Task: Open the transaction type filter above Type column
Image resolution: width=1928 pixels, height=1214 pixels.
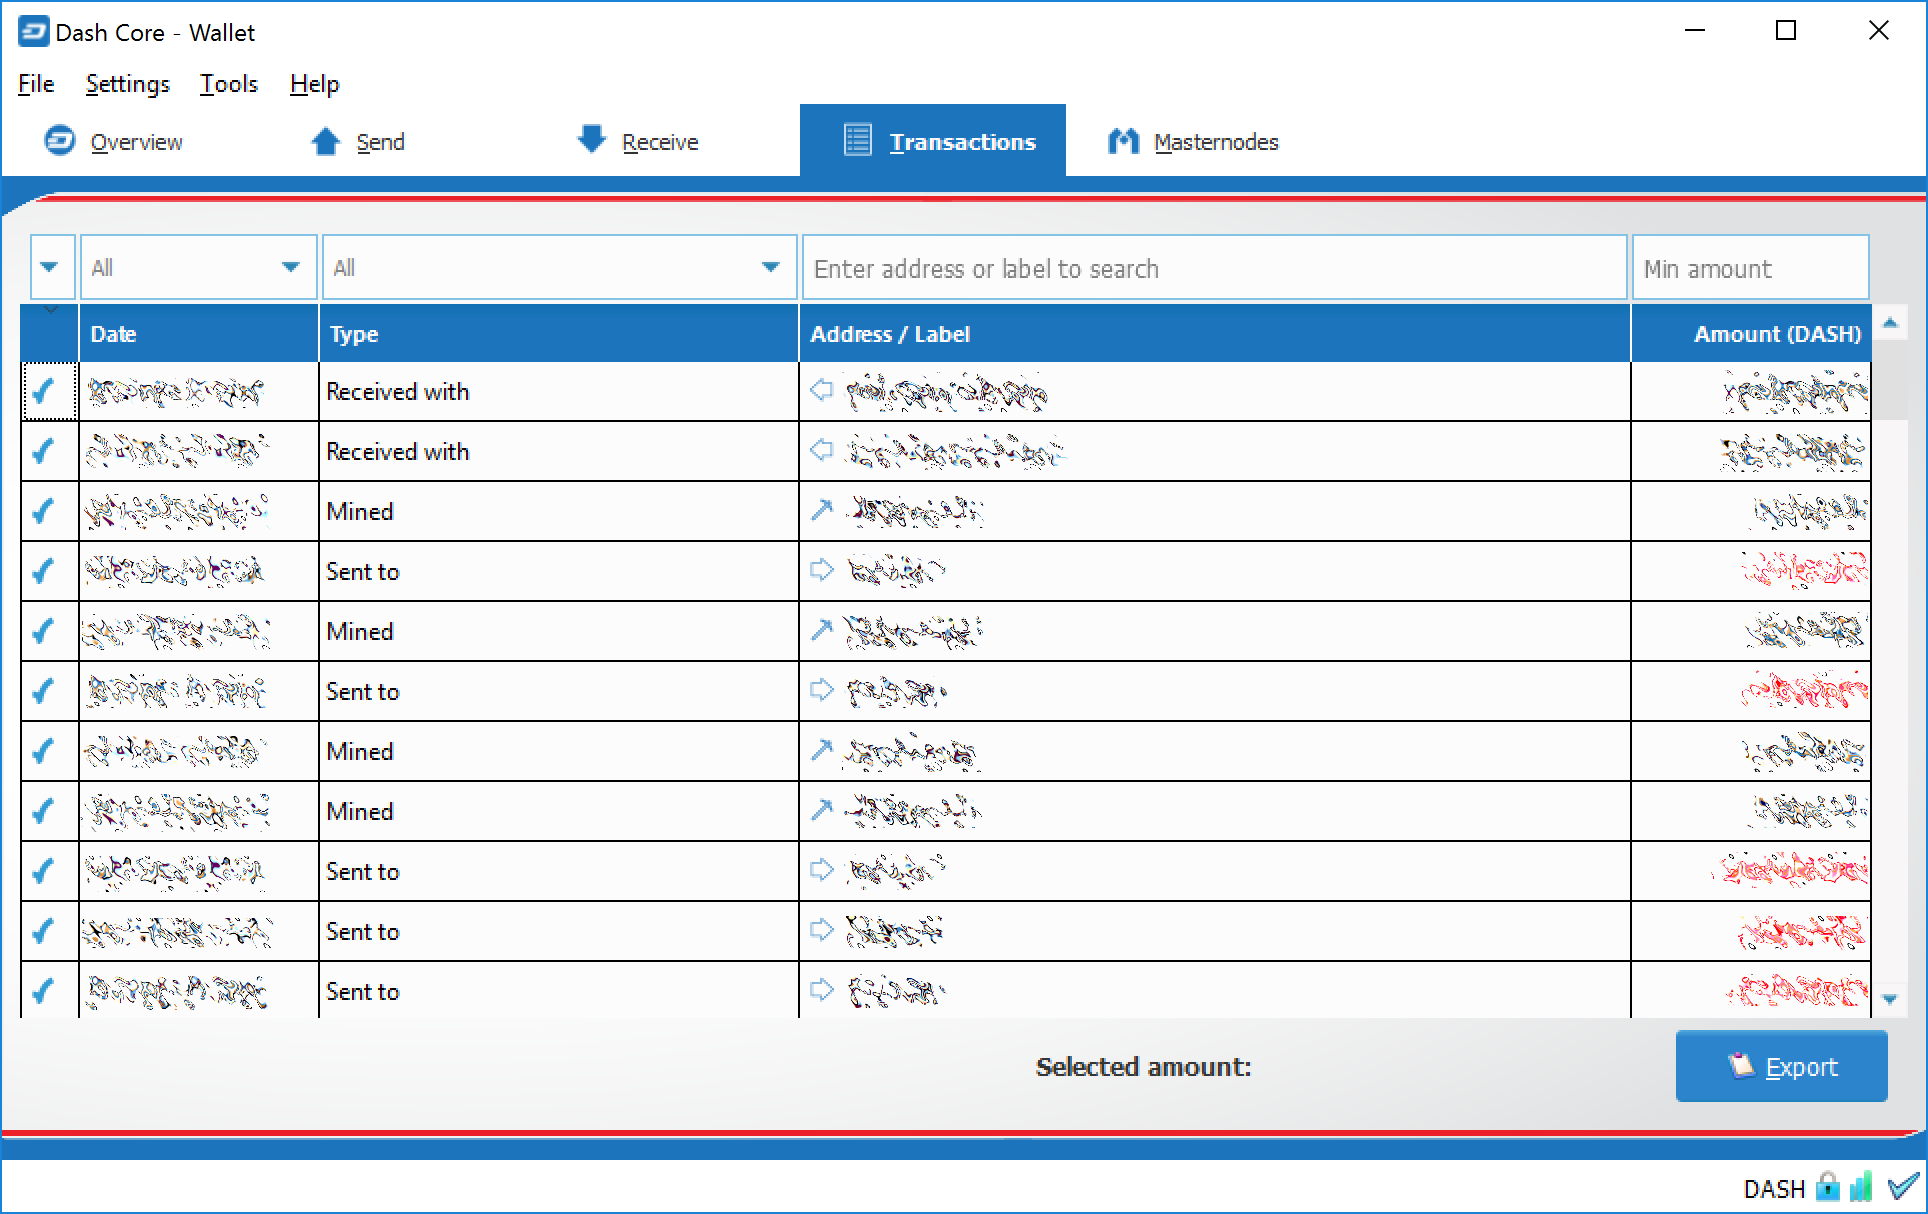Action: click(559, 267)
